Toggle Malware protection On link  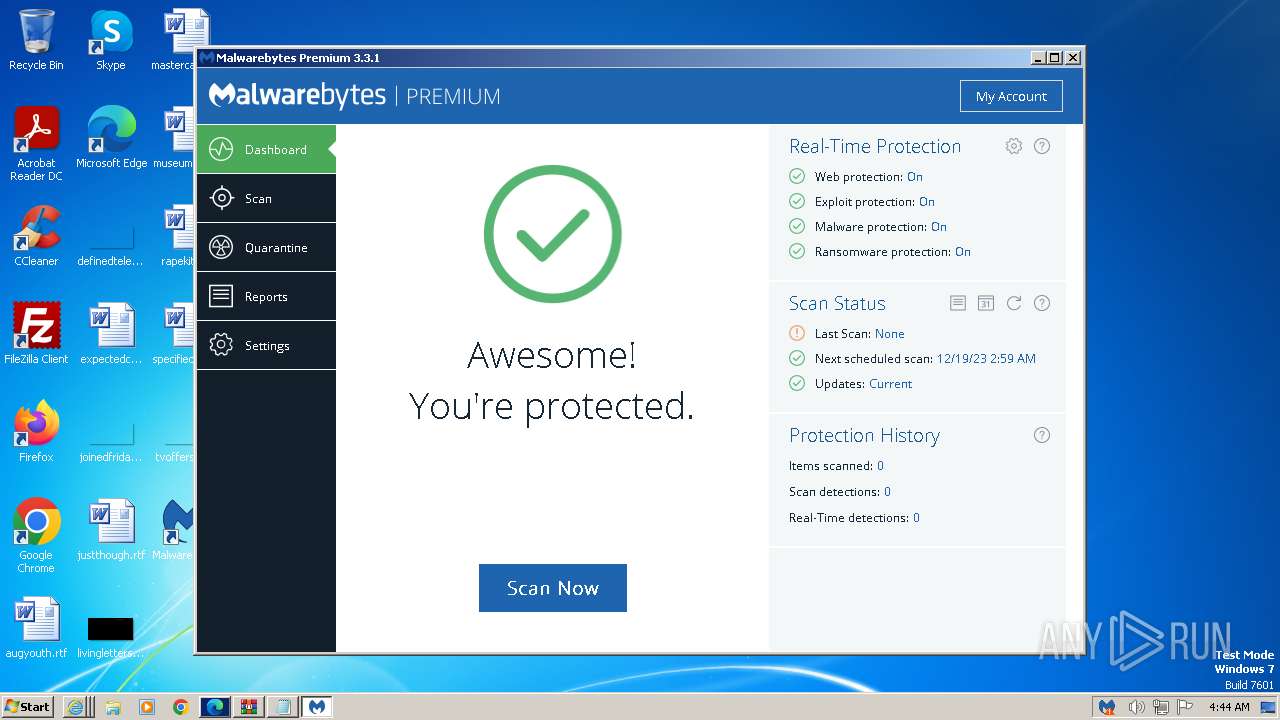(x=939, y=227)
